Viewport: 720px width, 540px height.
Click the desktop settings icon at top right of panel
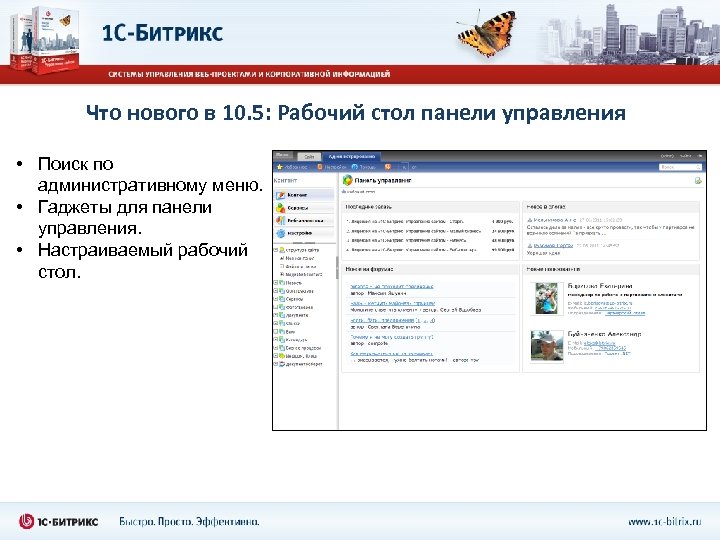(x=698, y=181)
